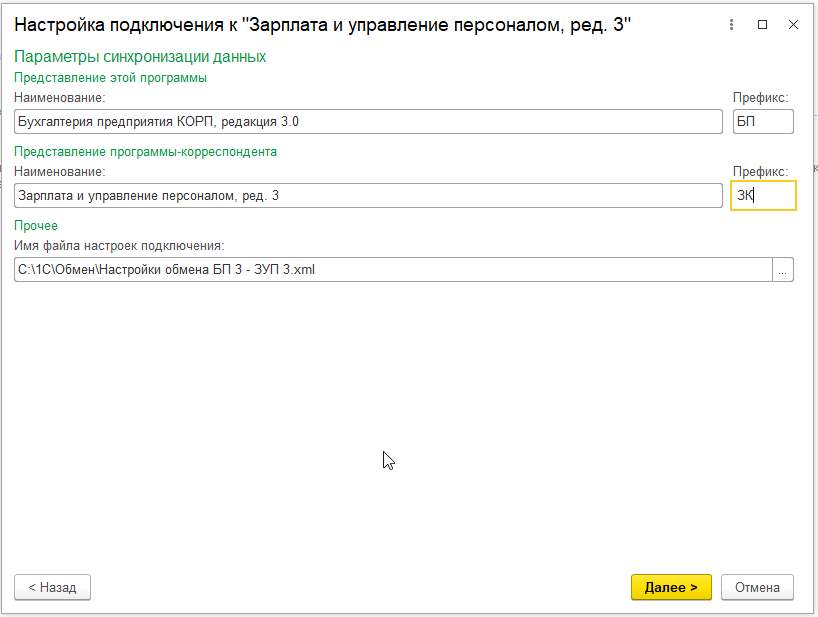Close the connection settings dialog

[793, 25]
